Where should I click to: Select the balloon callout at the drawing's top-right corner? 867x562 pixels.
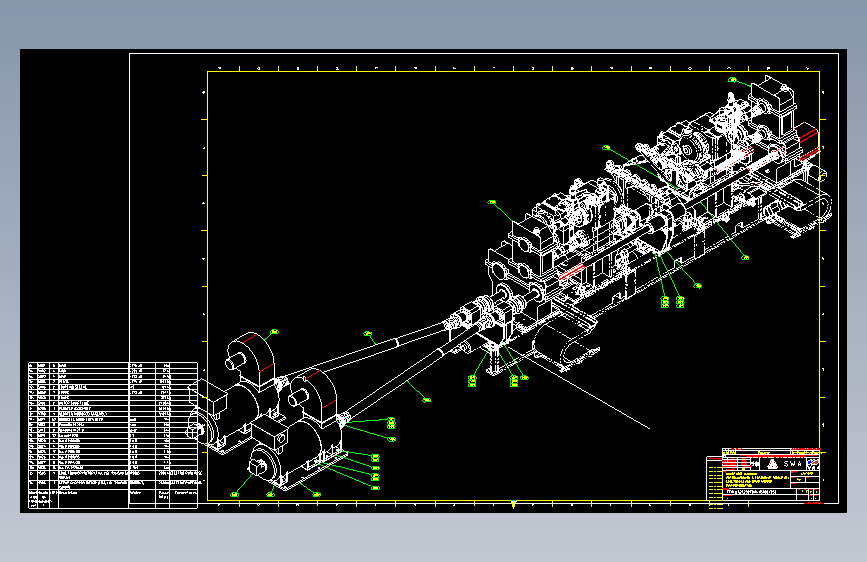(x=733, y=80)
